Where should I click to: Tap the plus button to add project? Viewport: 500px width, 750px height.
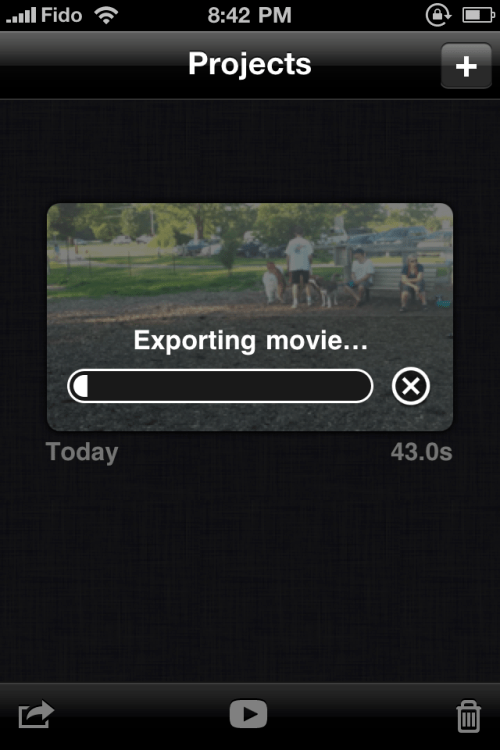click(x=466, y=66)
